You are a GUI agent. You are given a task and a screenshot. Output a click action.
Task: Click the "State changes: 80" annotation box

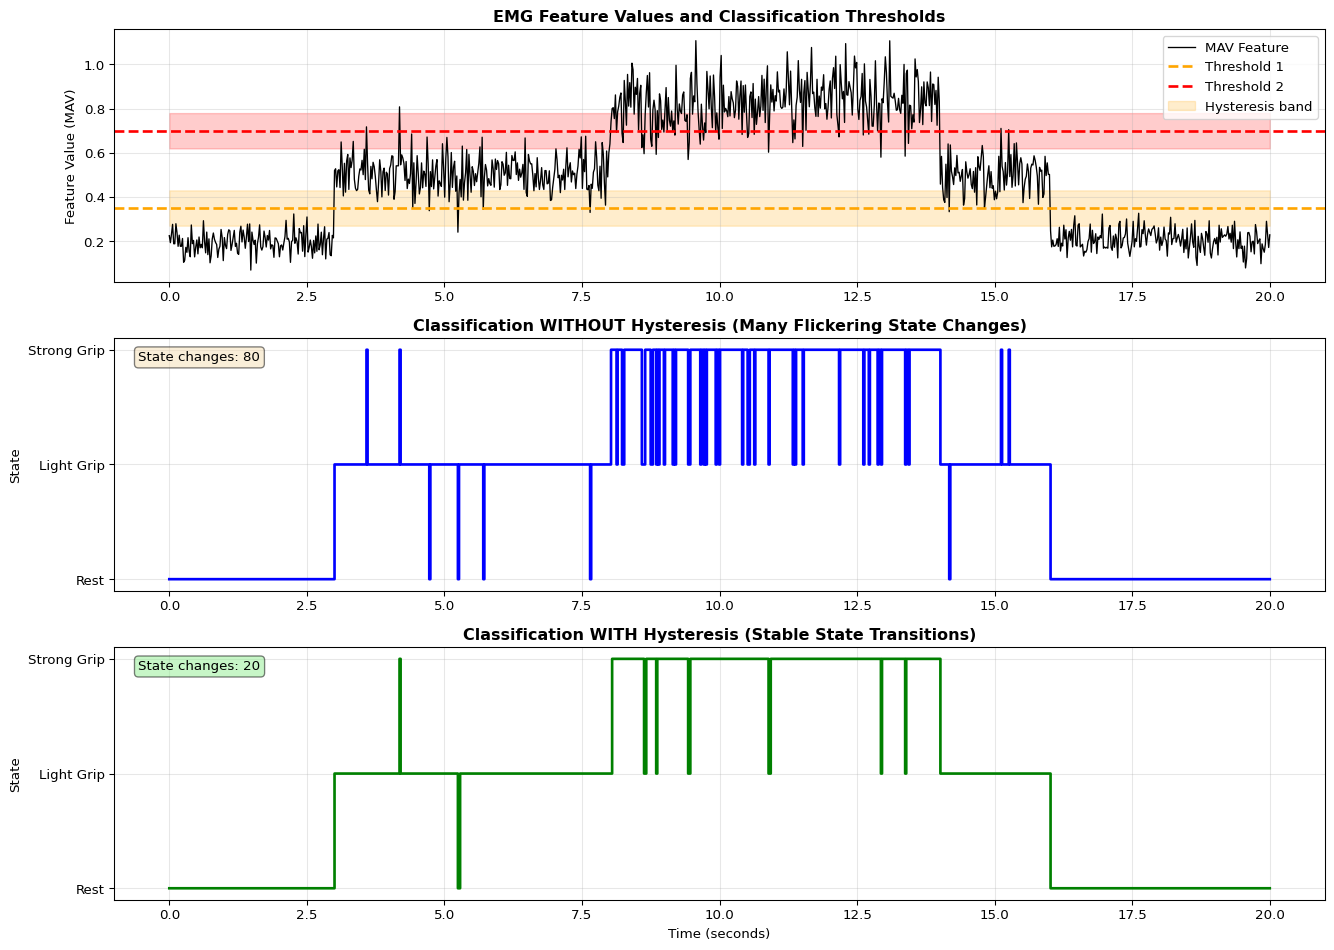[x=199, y=357]
